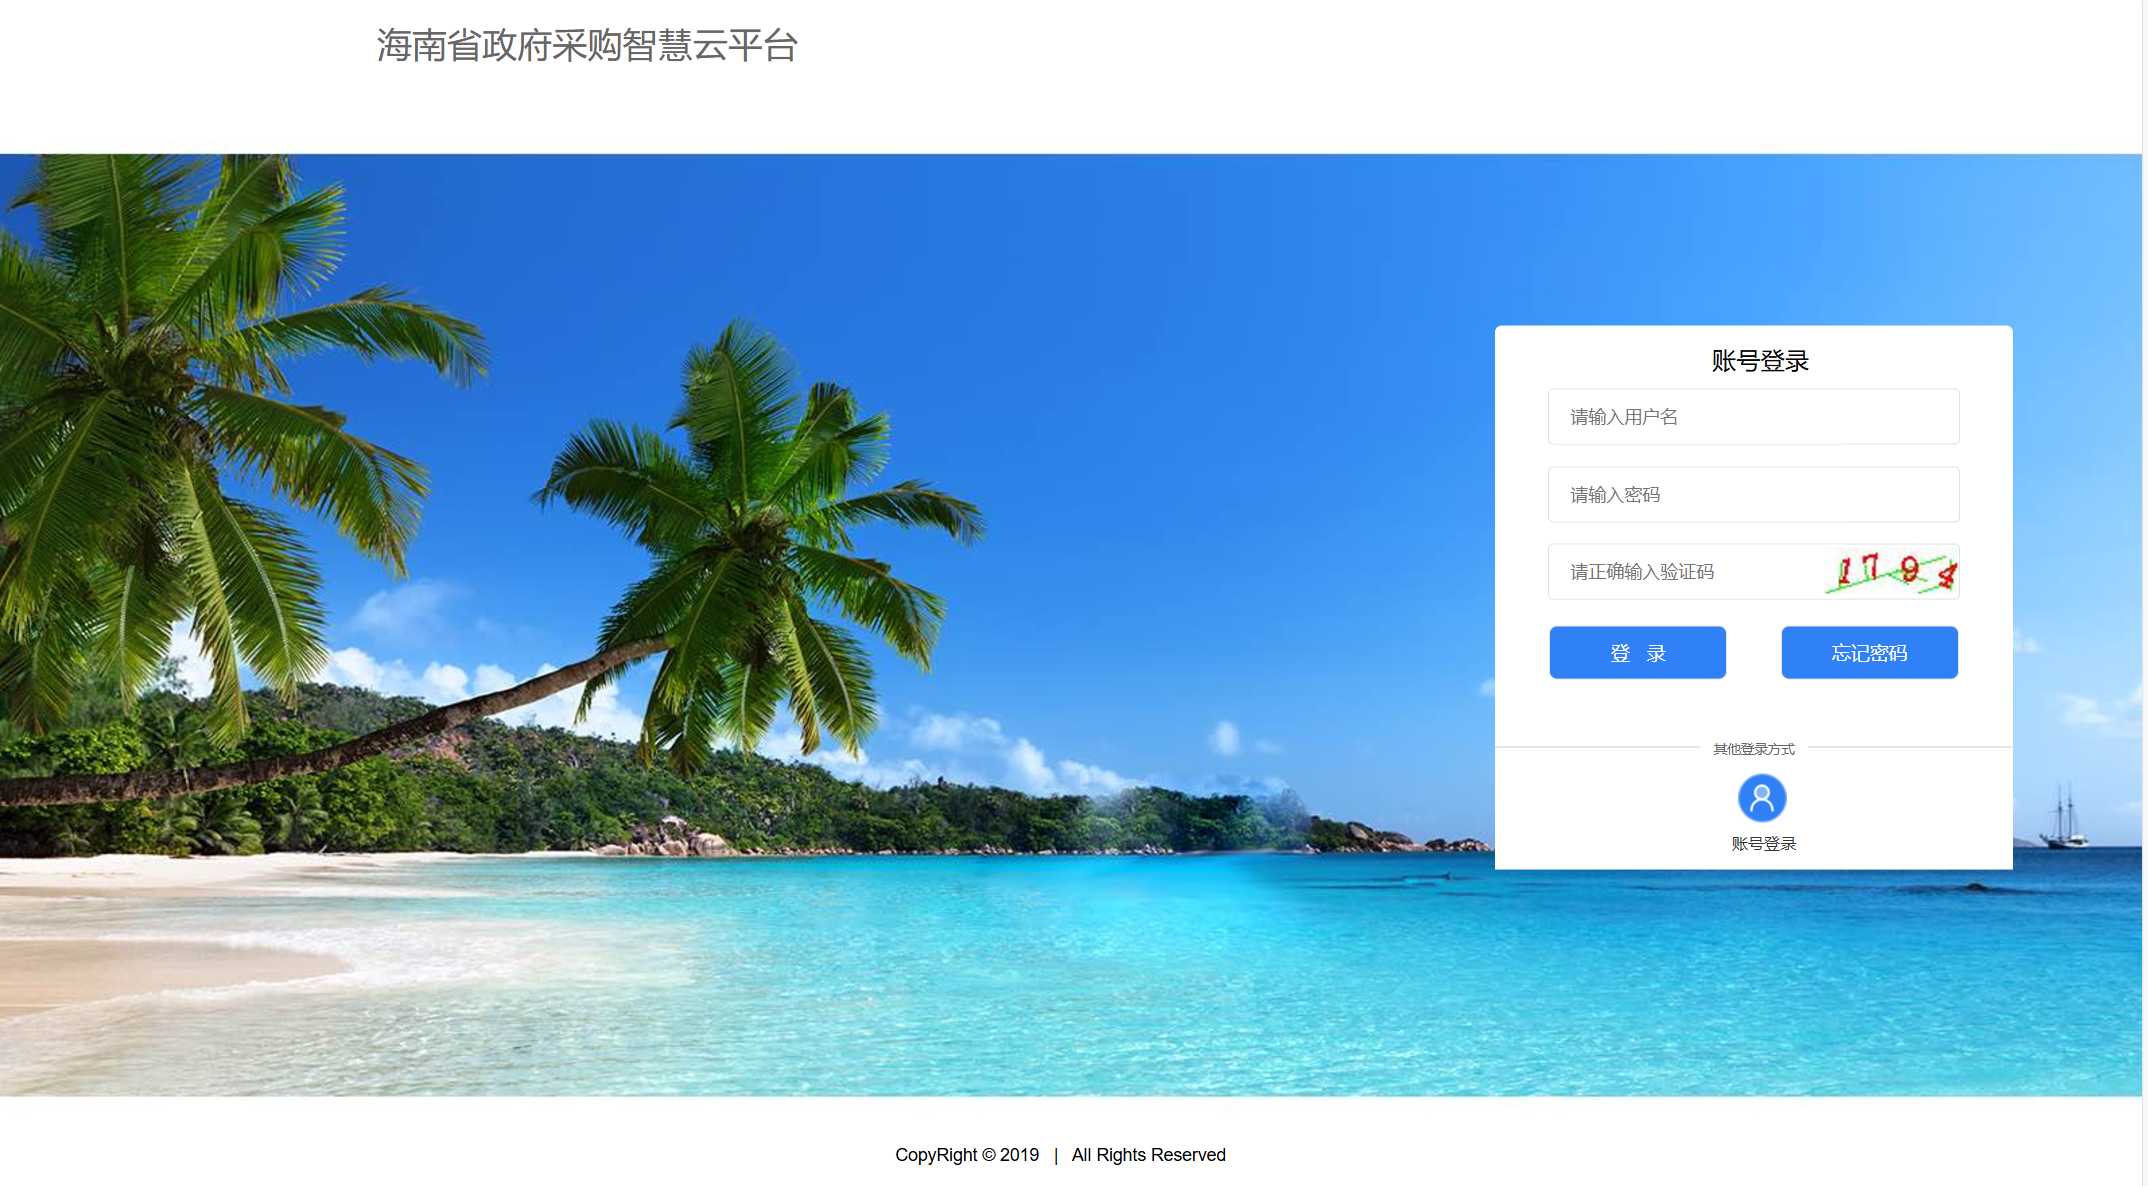Focus the 请输入用户名 username field
This screenshot has width=2148, height=1186.
tap(1753, 417)
